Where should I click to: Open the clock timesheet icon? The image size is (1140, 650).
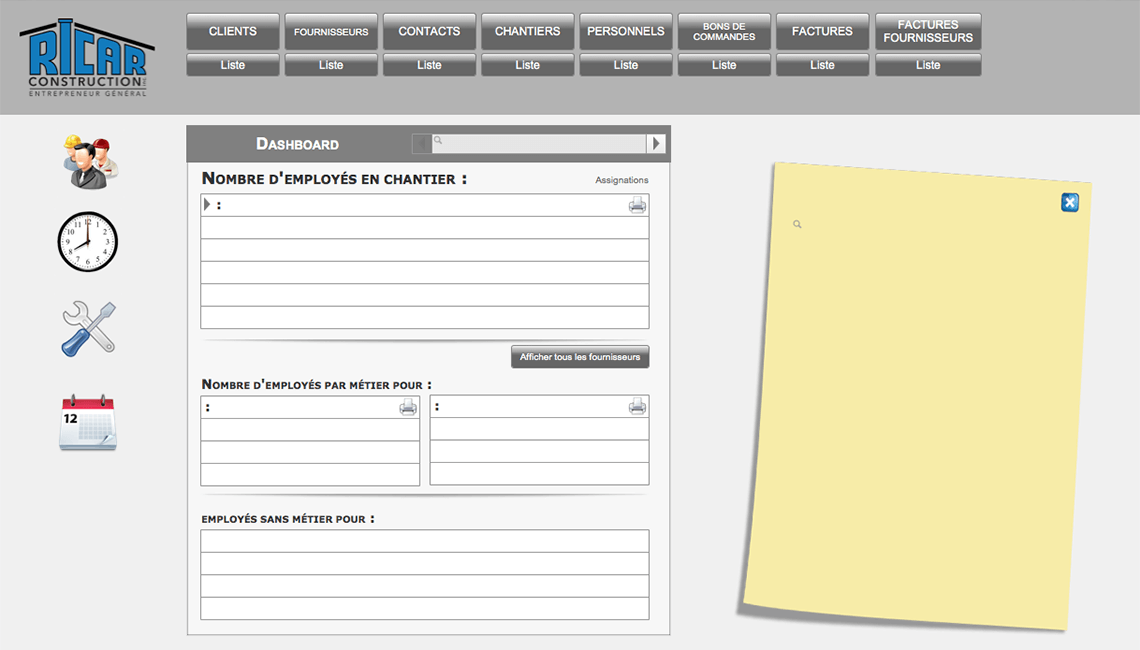[87, 242]
